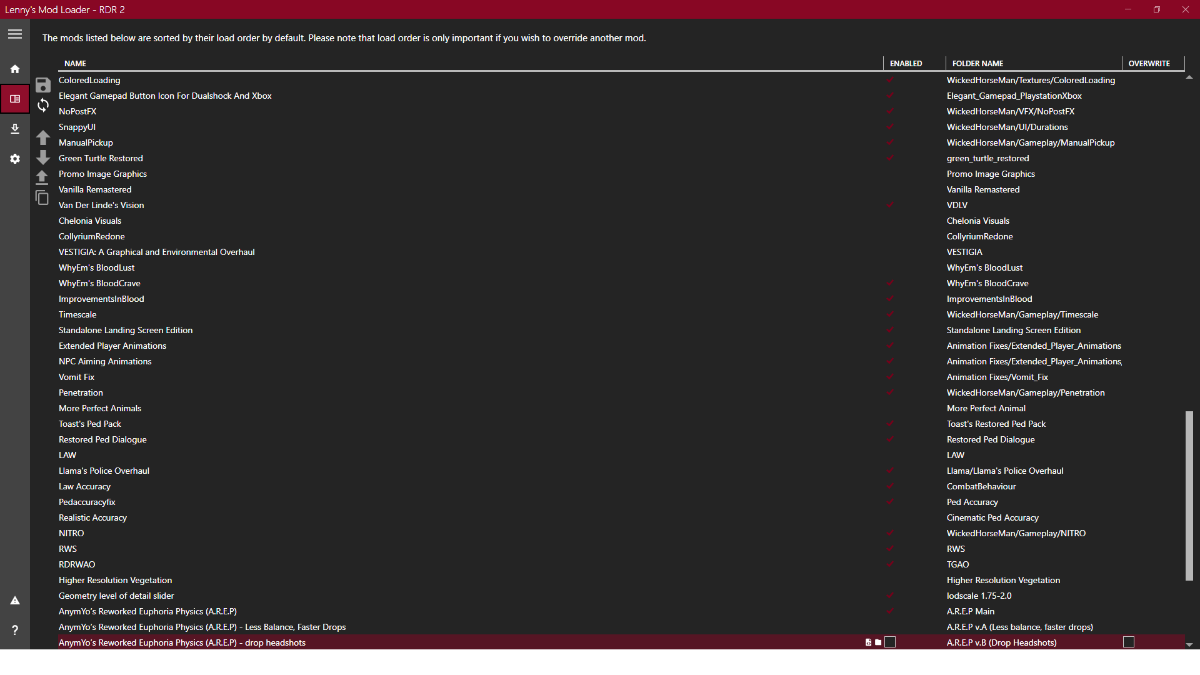Open the Downloads page in sidebar
The image size is (1200, 675).
tap(14, 129)
